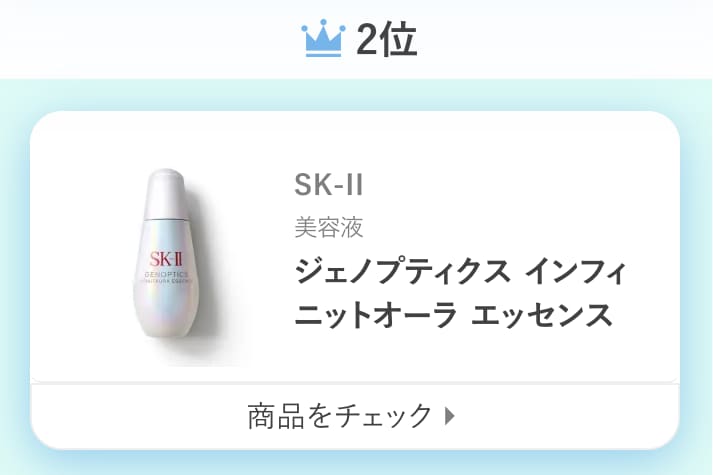Click the 商品 word in the check button
The height and width of the screenshot is (475, 713).
(x=276, y=416)
